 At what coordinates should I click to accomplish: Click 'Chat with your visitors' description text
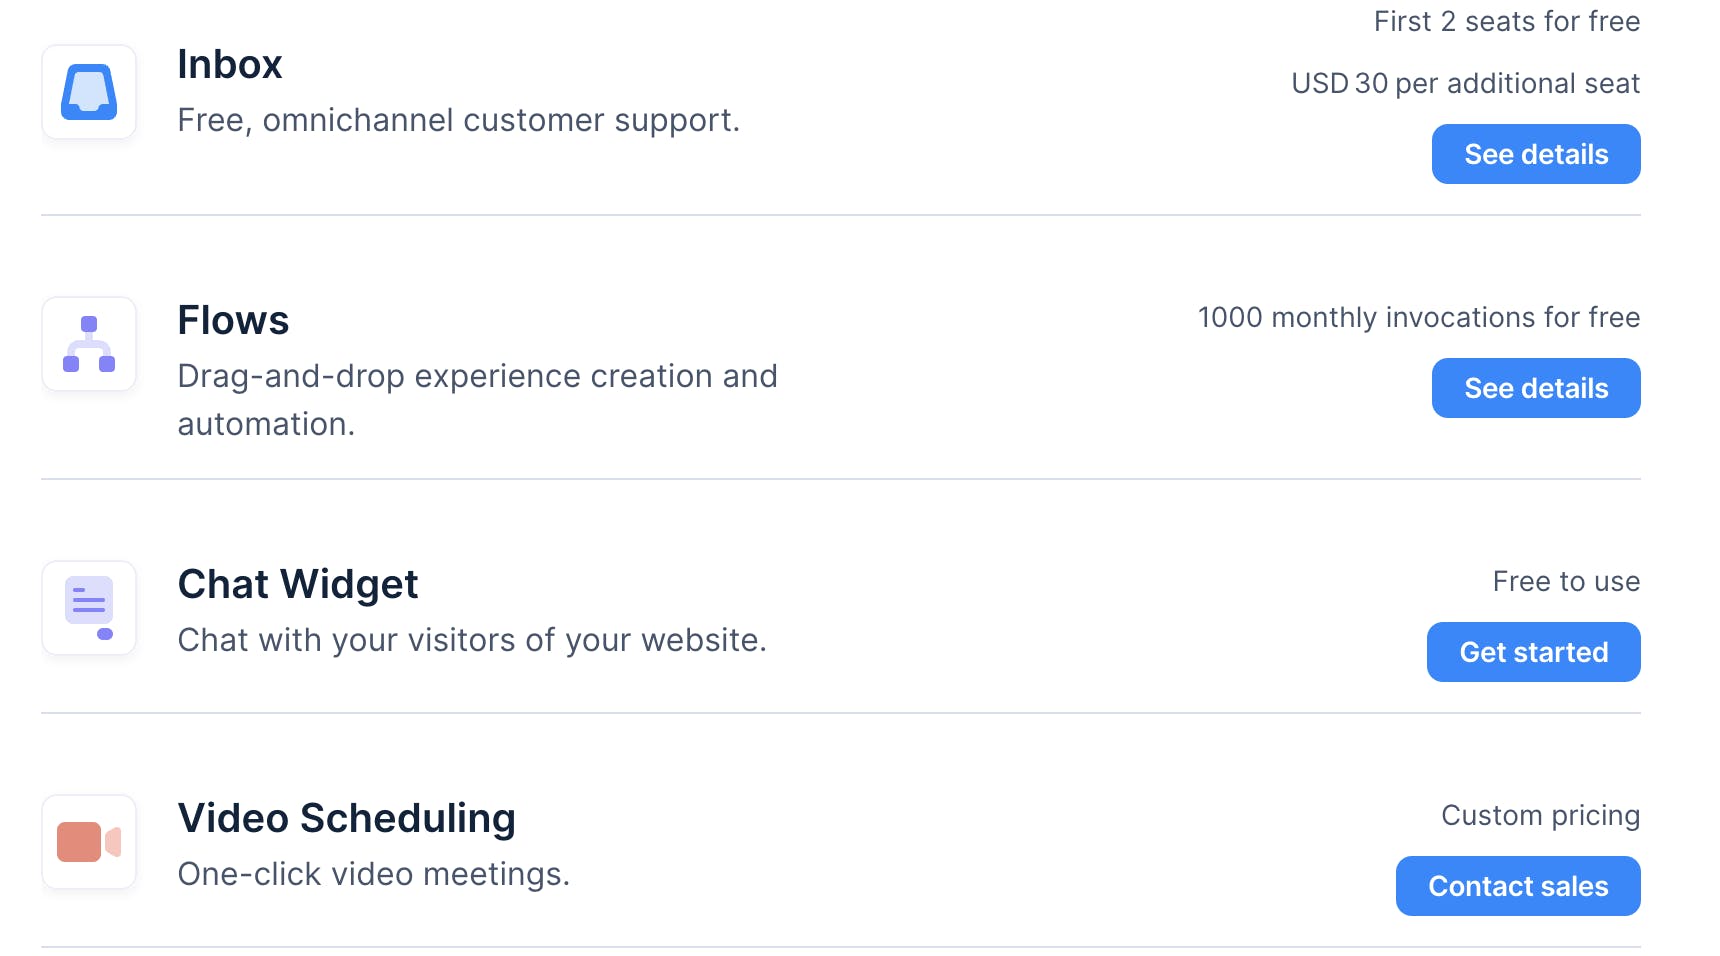point(472,640)
